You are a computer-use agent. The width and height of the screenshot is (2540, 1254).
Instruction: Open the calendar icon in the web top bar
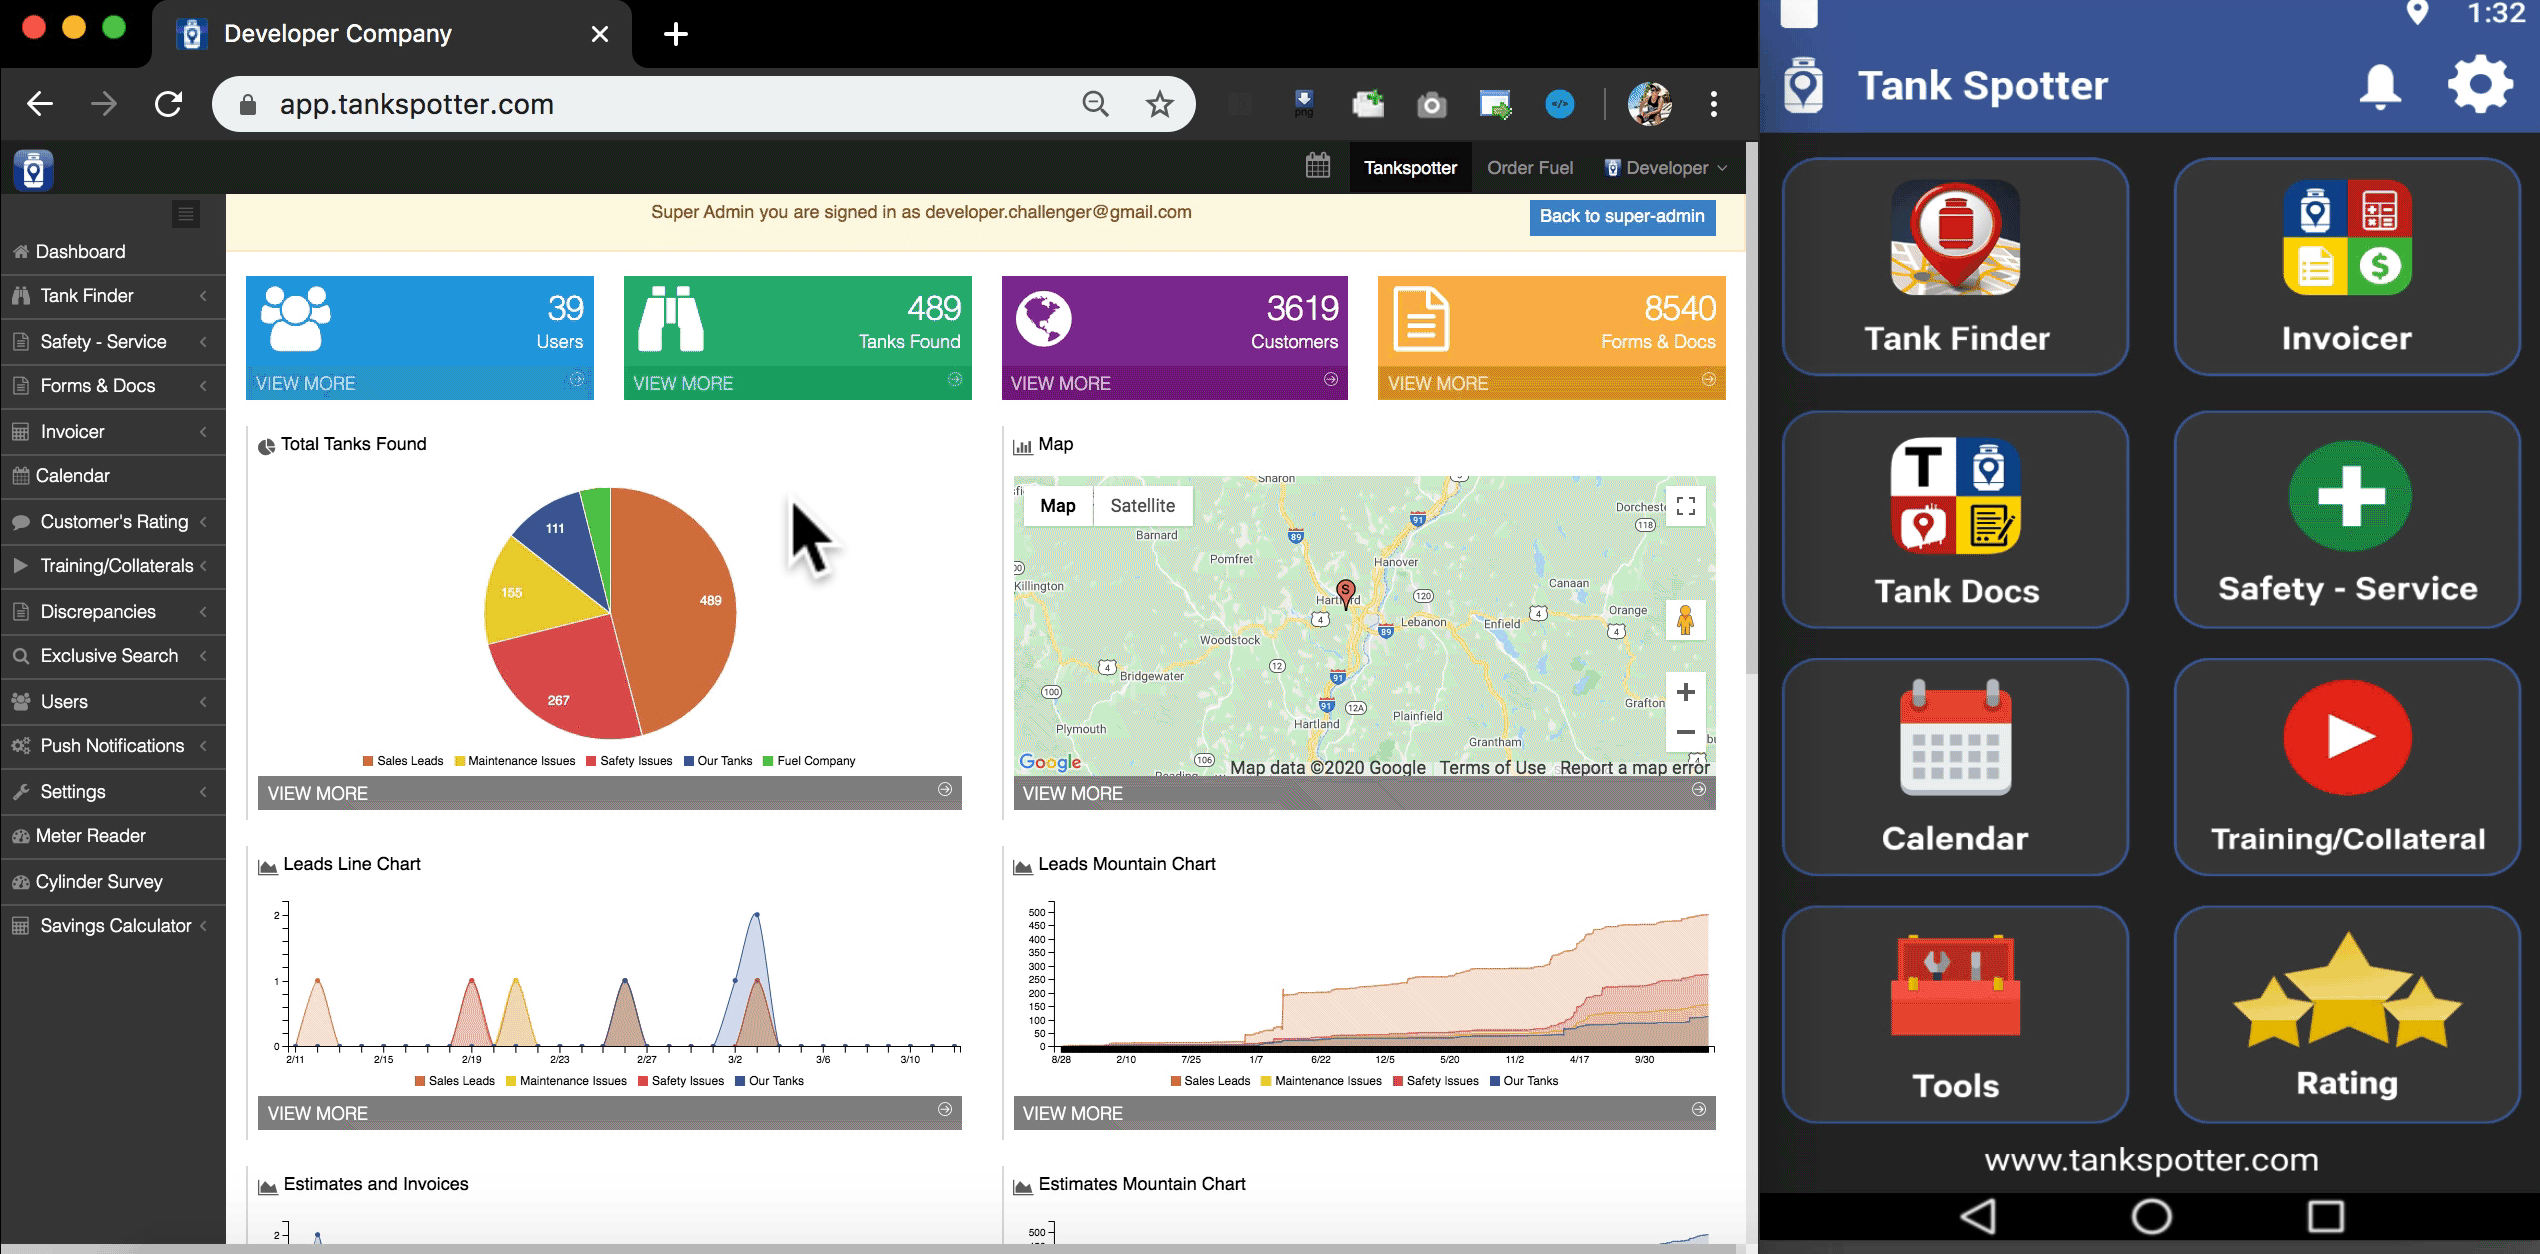(x=1318, y=166)
